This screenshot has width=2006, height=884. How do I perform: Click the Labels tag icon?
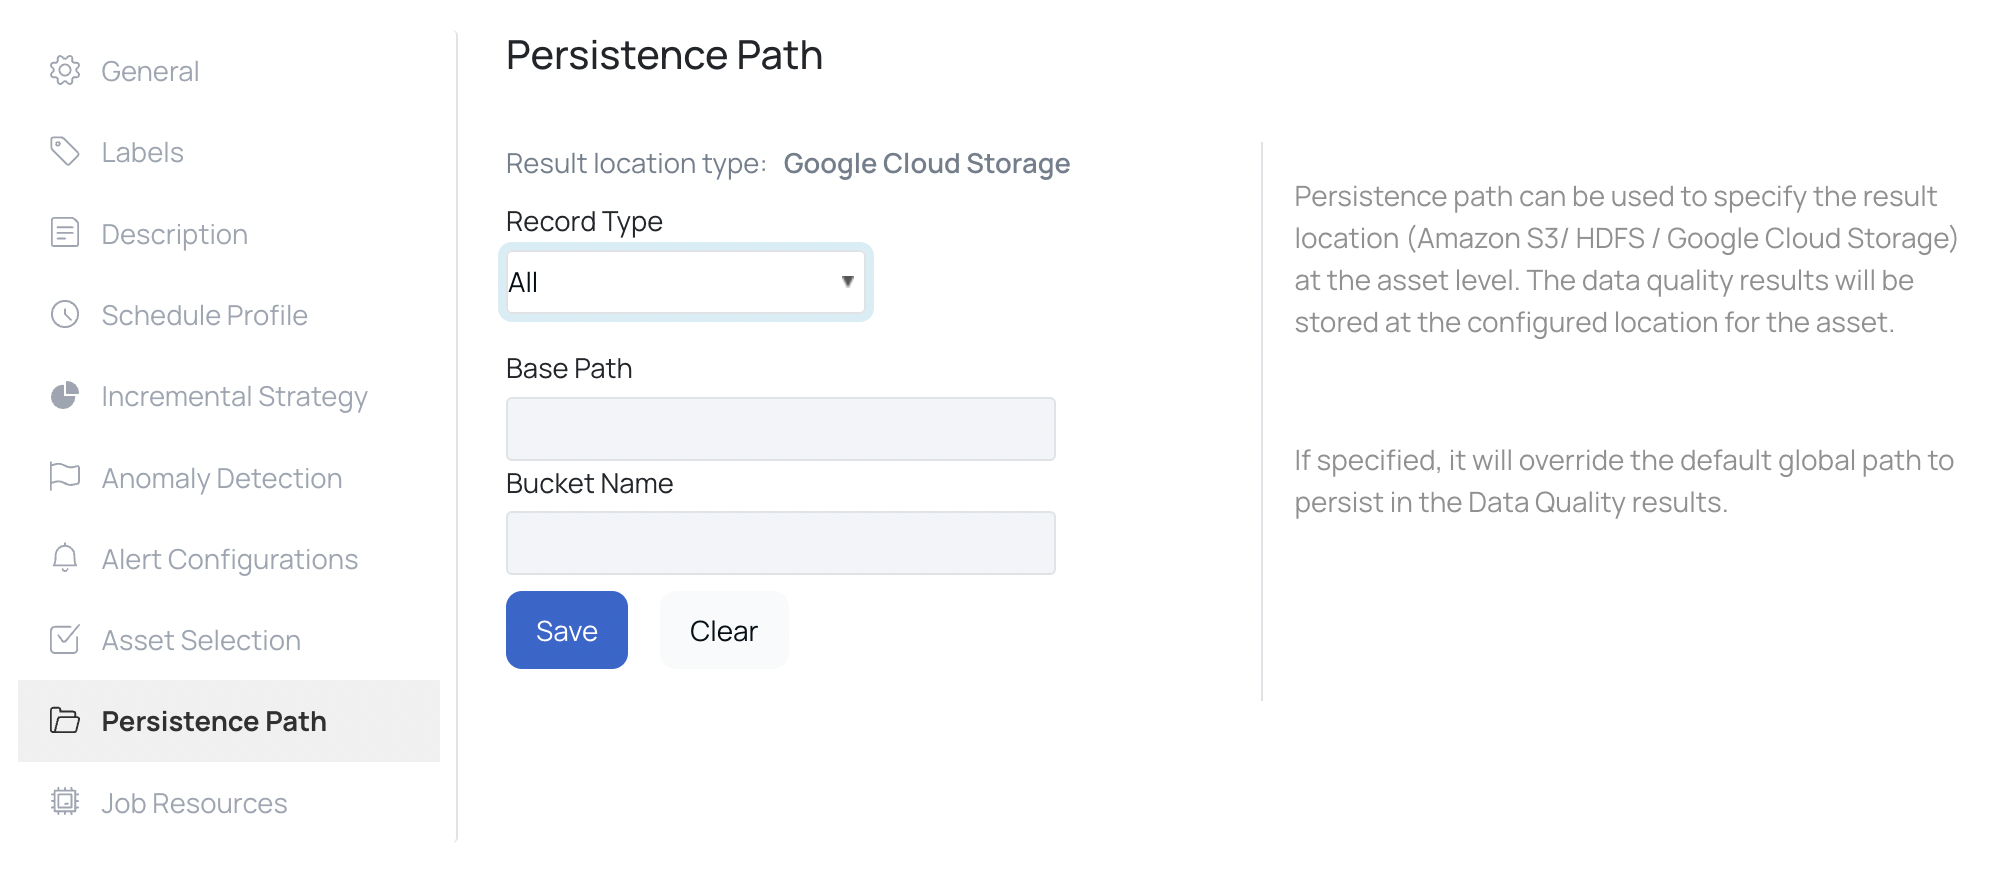[65, 152]
